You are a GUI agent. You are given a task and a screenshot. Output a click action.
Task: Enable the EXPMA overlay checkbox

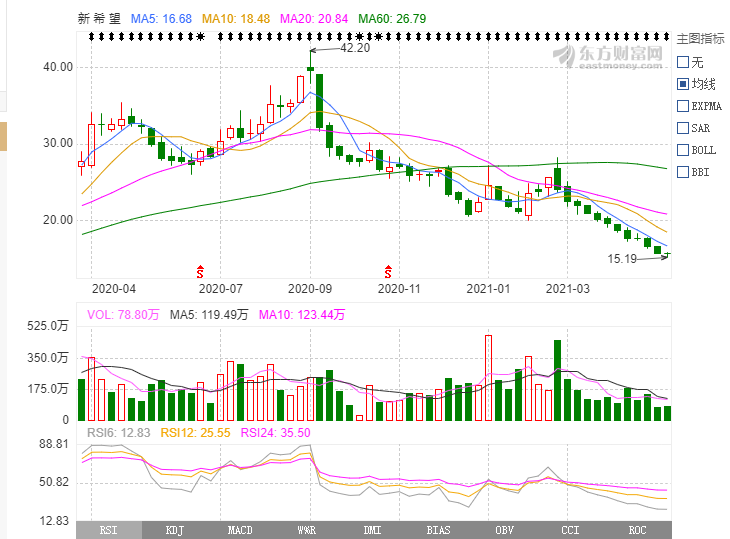point(683,106)
